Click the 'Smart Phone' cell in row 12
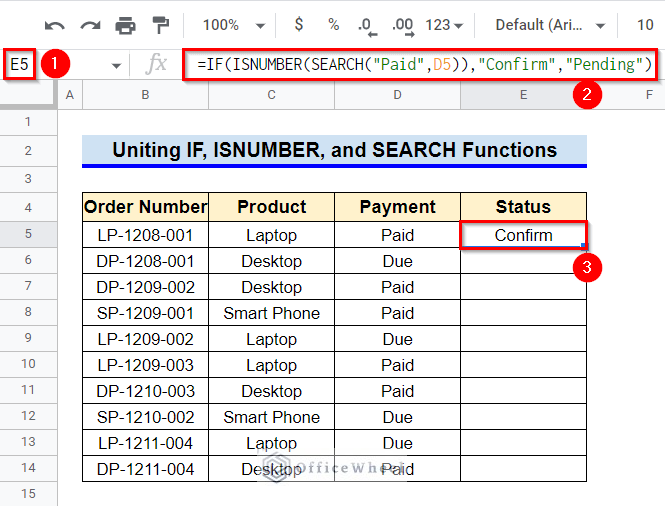 (271, 417)
